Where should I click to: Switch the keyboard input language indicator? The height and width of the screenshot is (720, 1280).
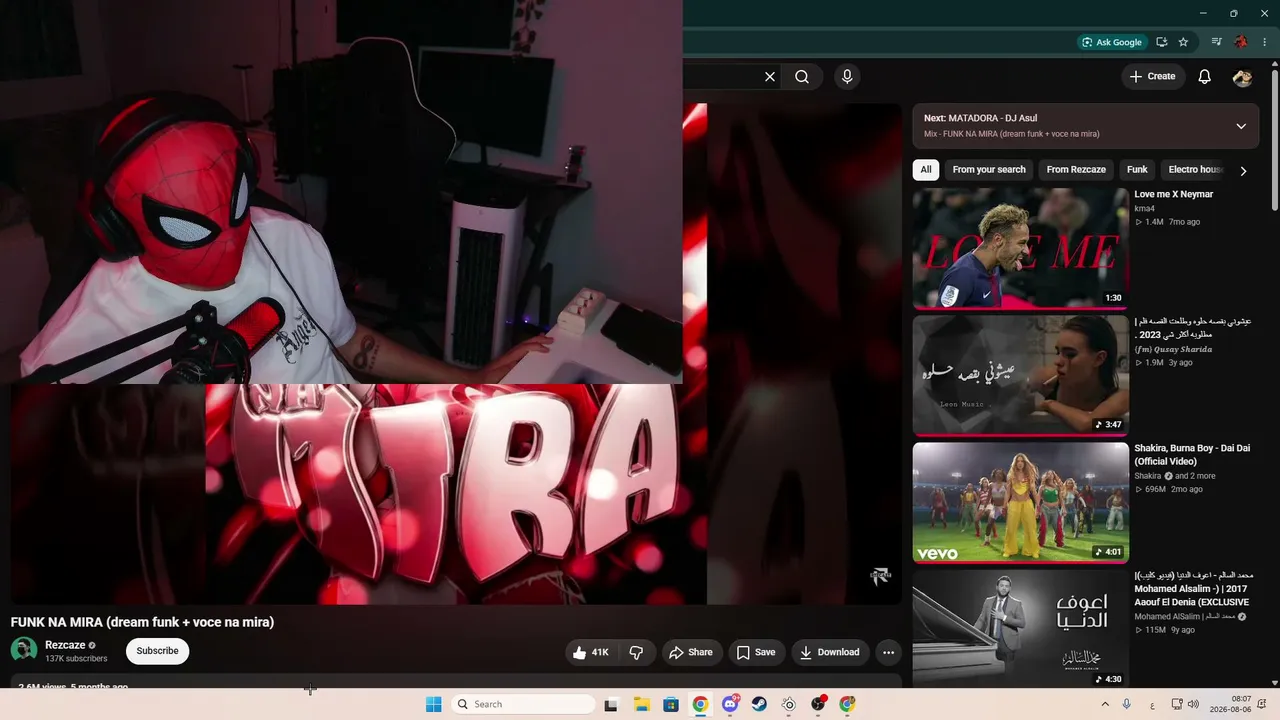tap(1152, 704)
